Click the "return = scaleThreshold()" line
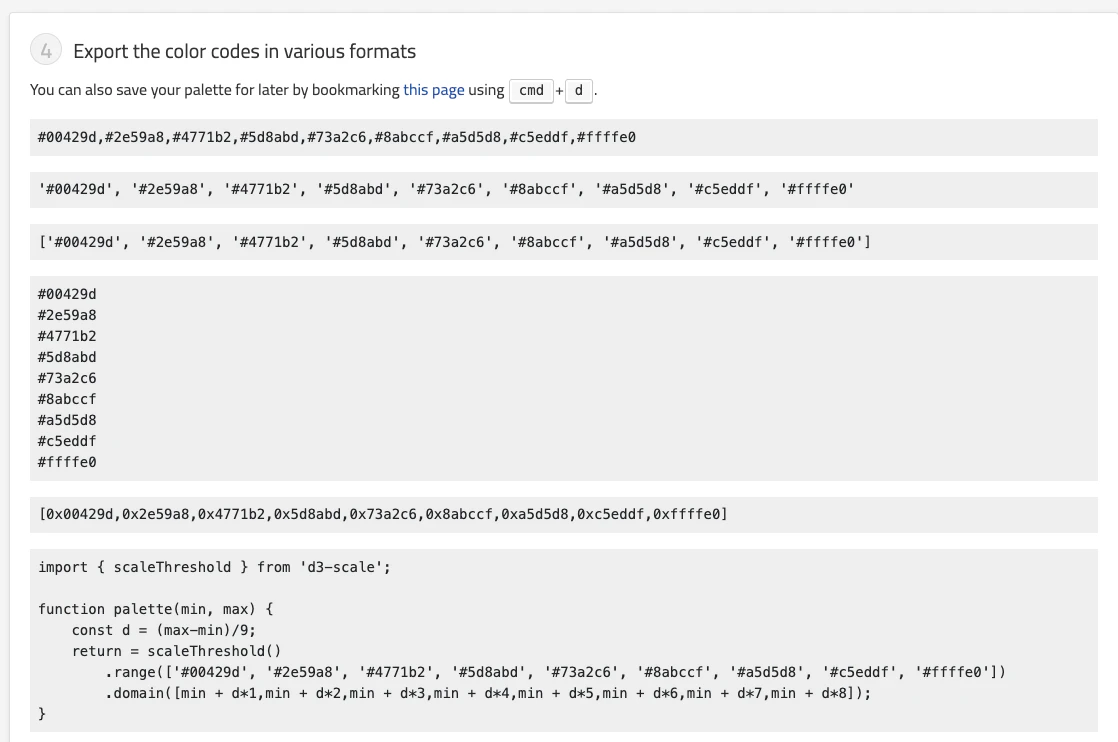This screenshot has width=1118, height=742. pos(176,651)
